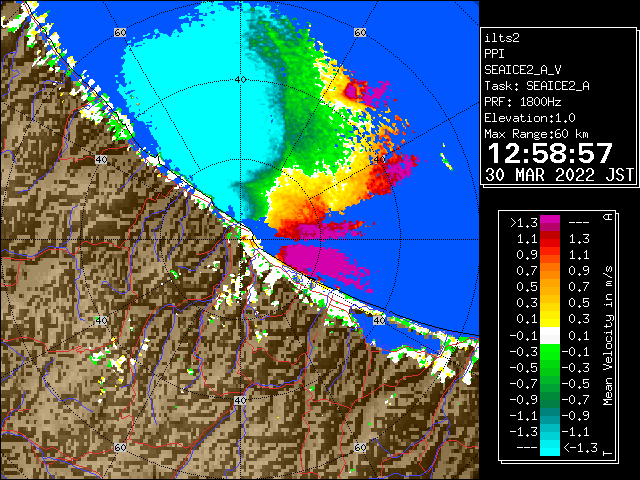Click the top-right "60" range ring label

pos(360,32)
